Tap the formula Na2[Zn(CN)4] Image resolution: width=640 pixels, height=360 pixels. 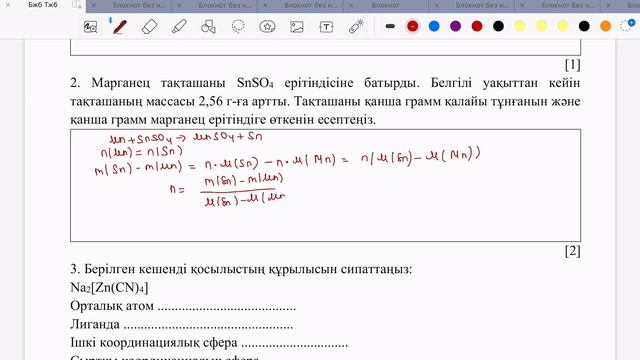[109, 287]
